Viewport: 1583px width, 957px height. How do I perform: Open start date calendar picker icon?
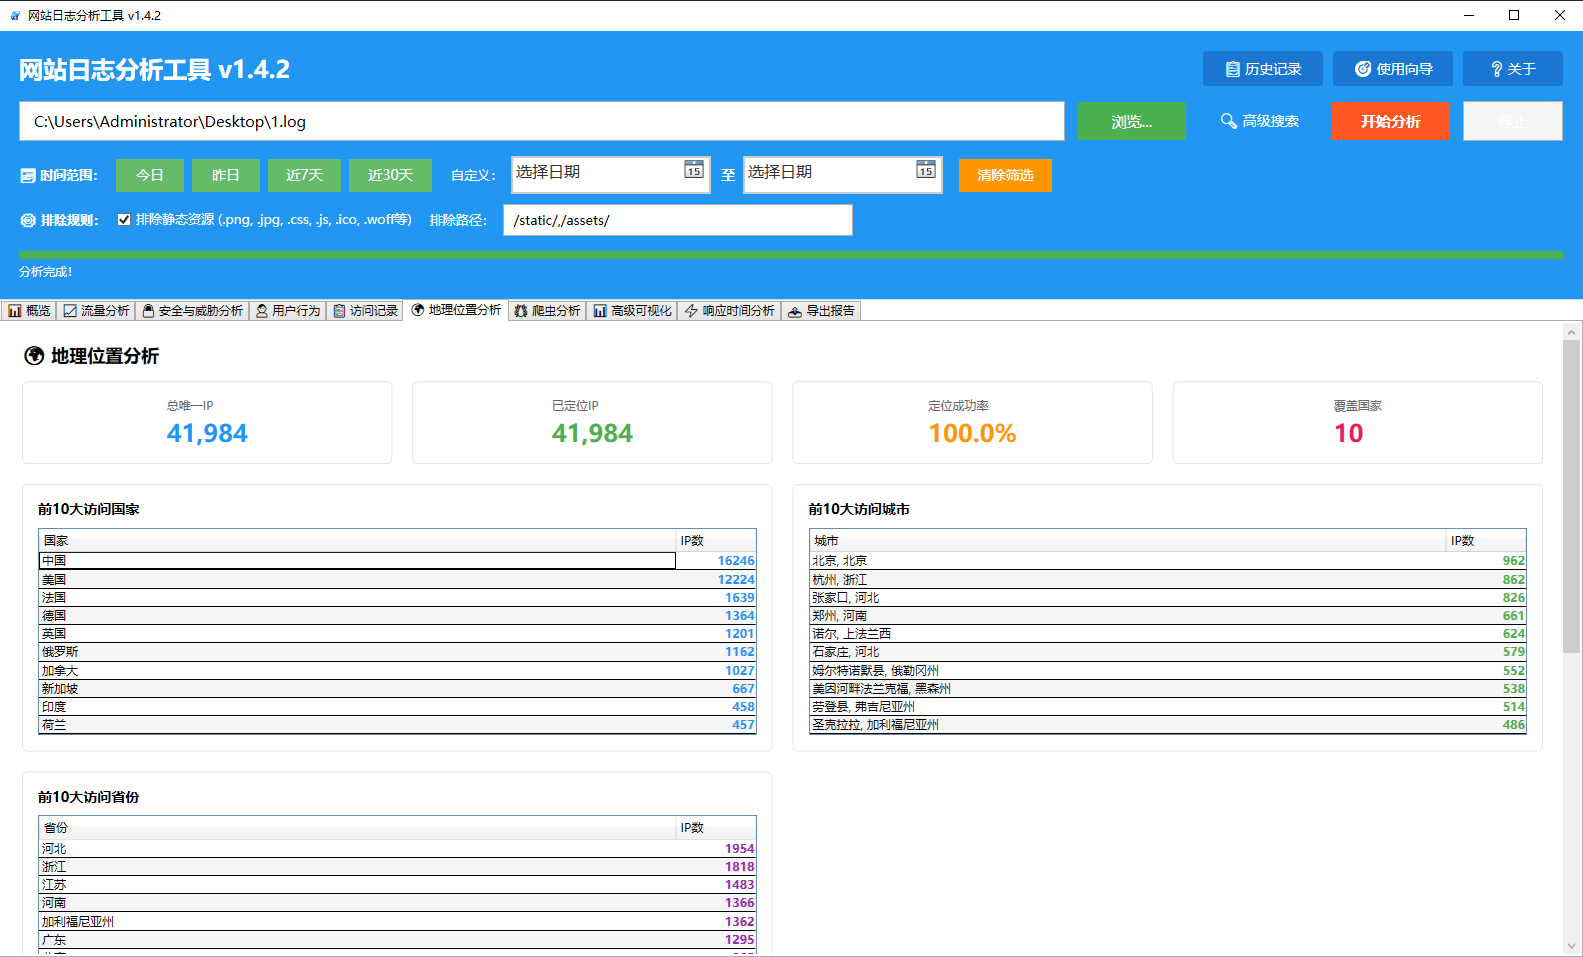[x=693, y=170]
